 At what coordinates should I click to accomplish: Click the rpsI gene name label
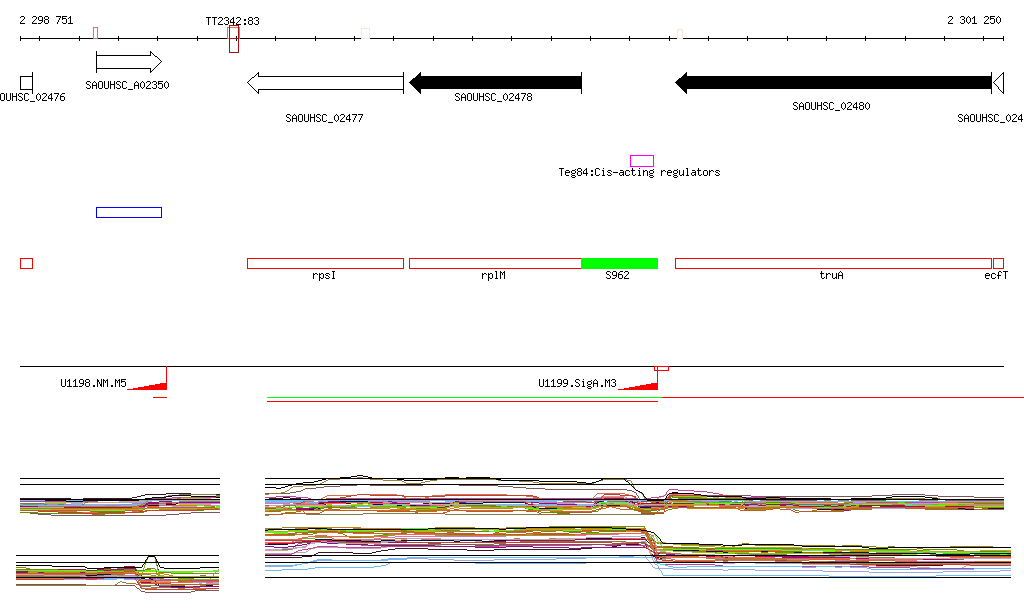pos(324,275)
